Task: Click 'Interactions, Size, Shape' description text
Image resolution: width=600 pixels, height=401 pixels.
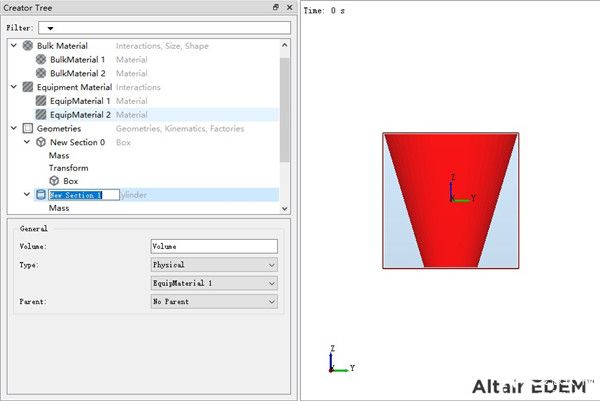Action: (x=162, y=46)
